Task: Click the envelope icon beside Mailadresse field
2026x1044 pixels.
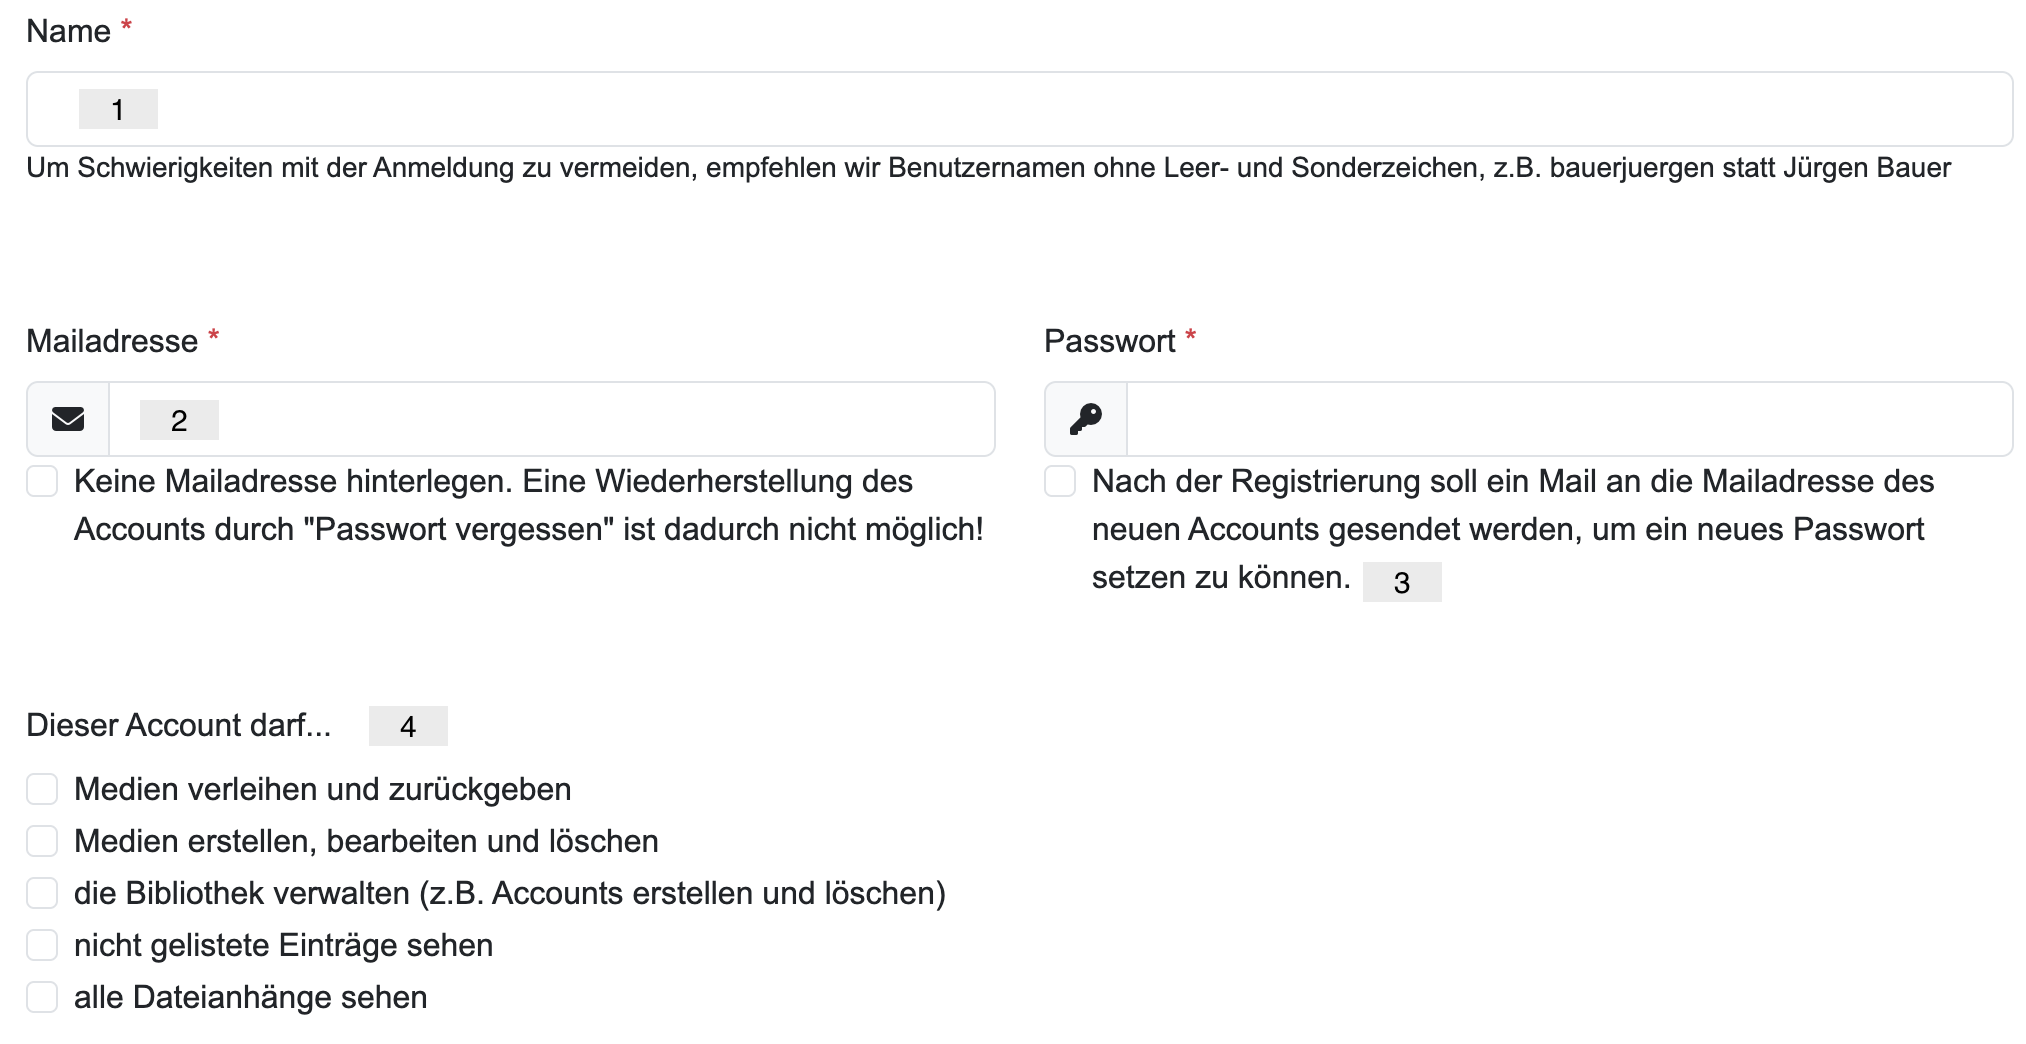Action: pos(68,419)
